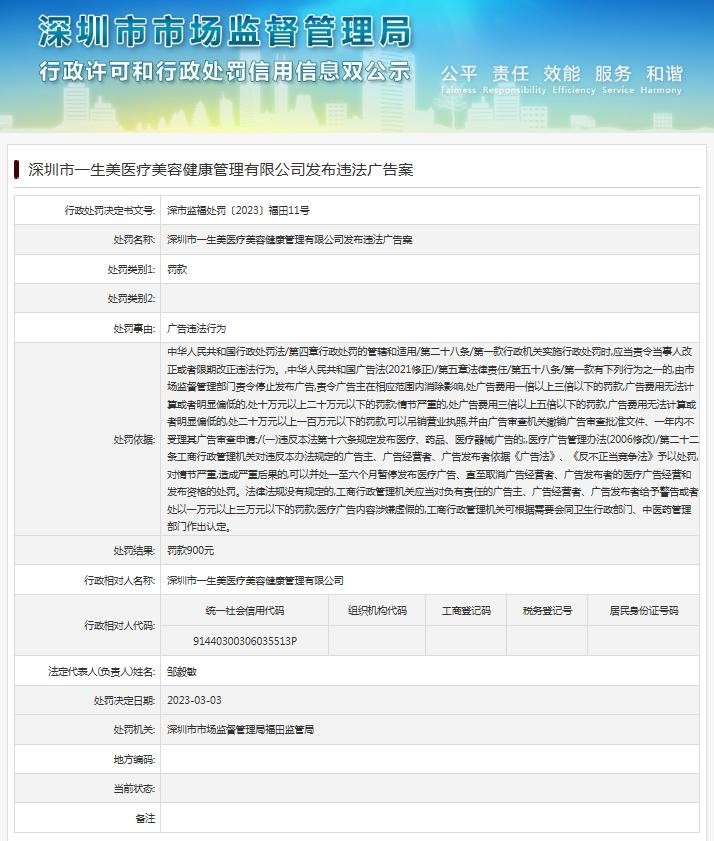Click the 处罚依据 legal basis paragraph

[x=432, y=438]
